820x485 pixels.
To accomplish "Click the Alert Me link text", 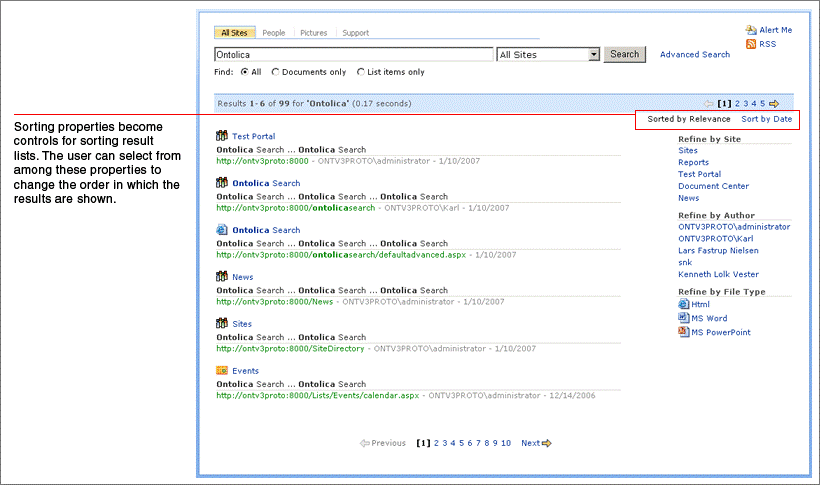I will coord(776,30).
